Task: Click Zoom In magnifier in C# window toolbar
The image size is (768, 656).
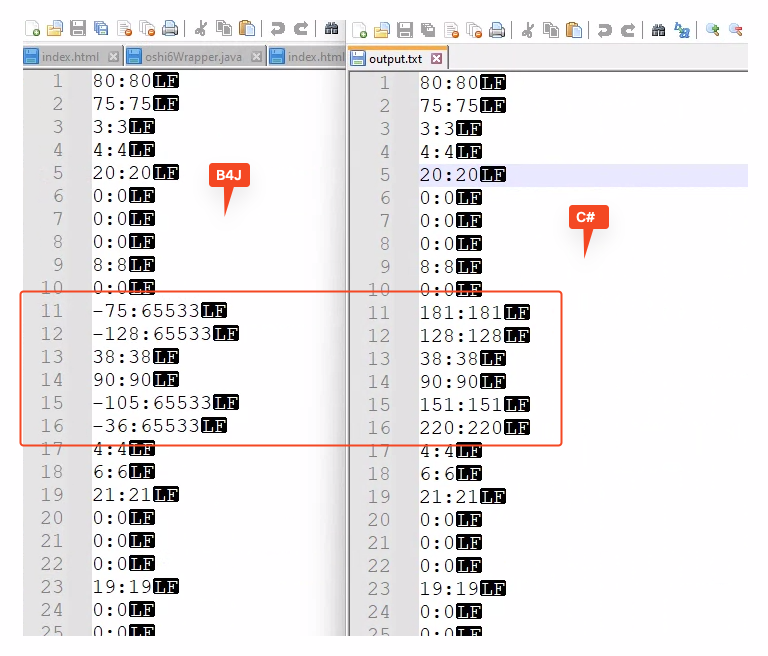Action: pos(712,30)
